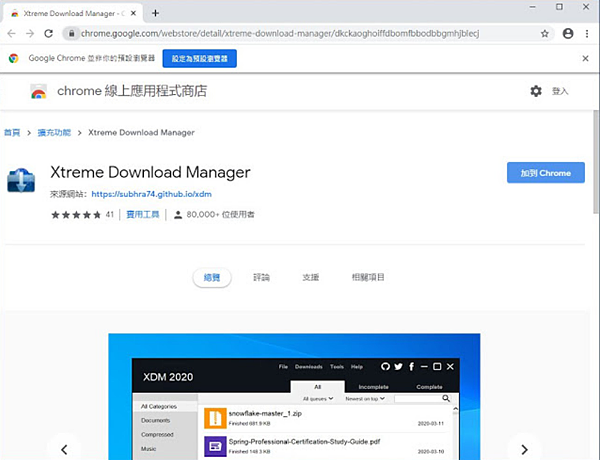The image size is (600, 460).
Task: Open the Chrome three-dot menu
Action: coord(587,34)
